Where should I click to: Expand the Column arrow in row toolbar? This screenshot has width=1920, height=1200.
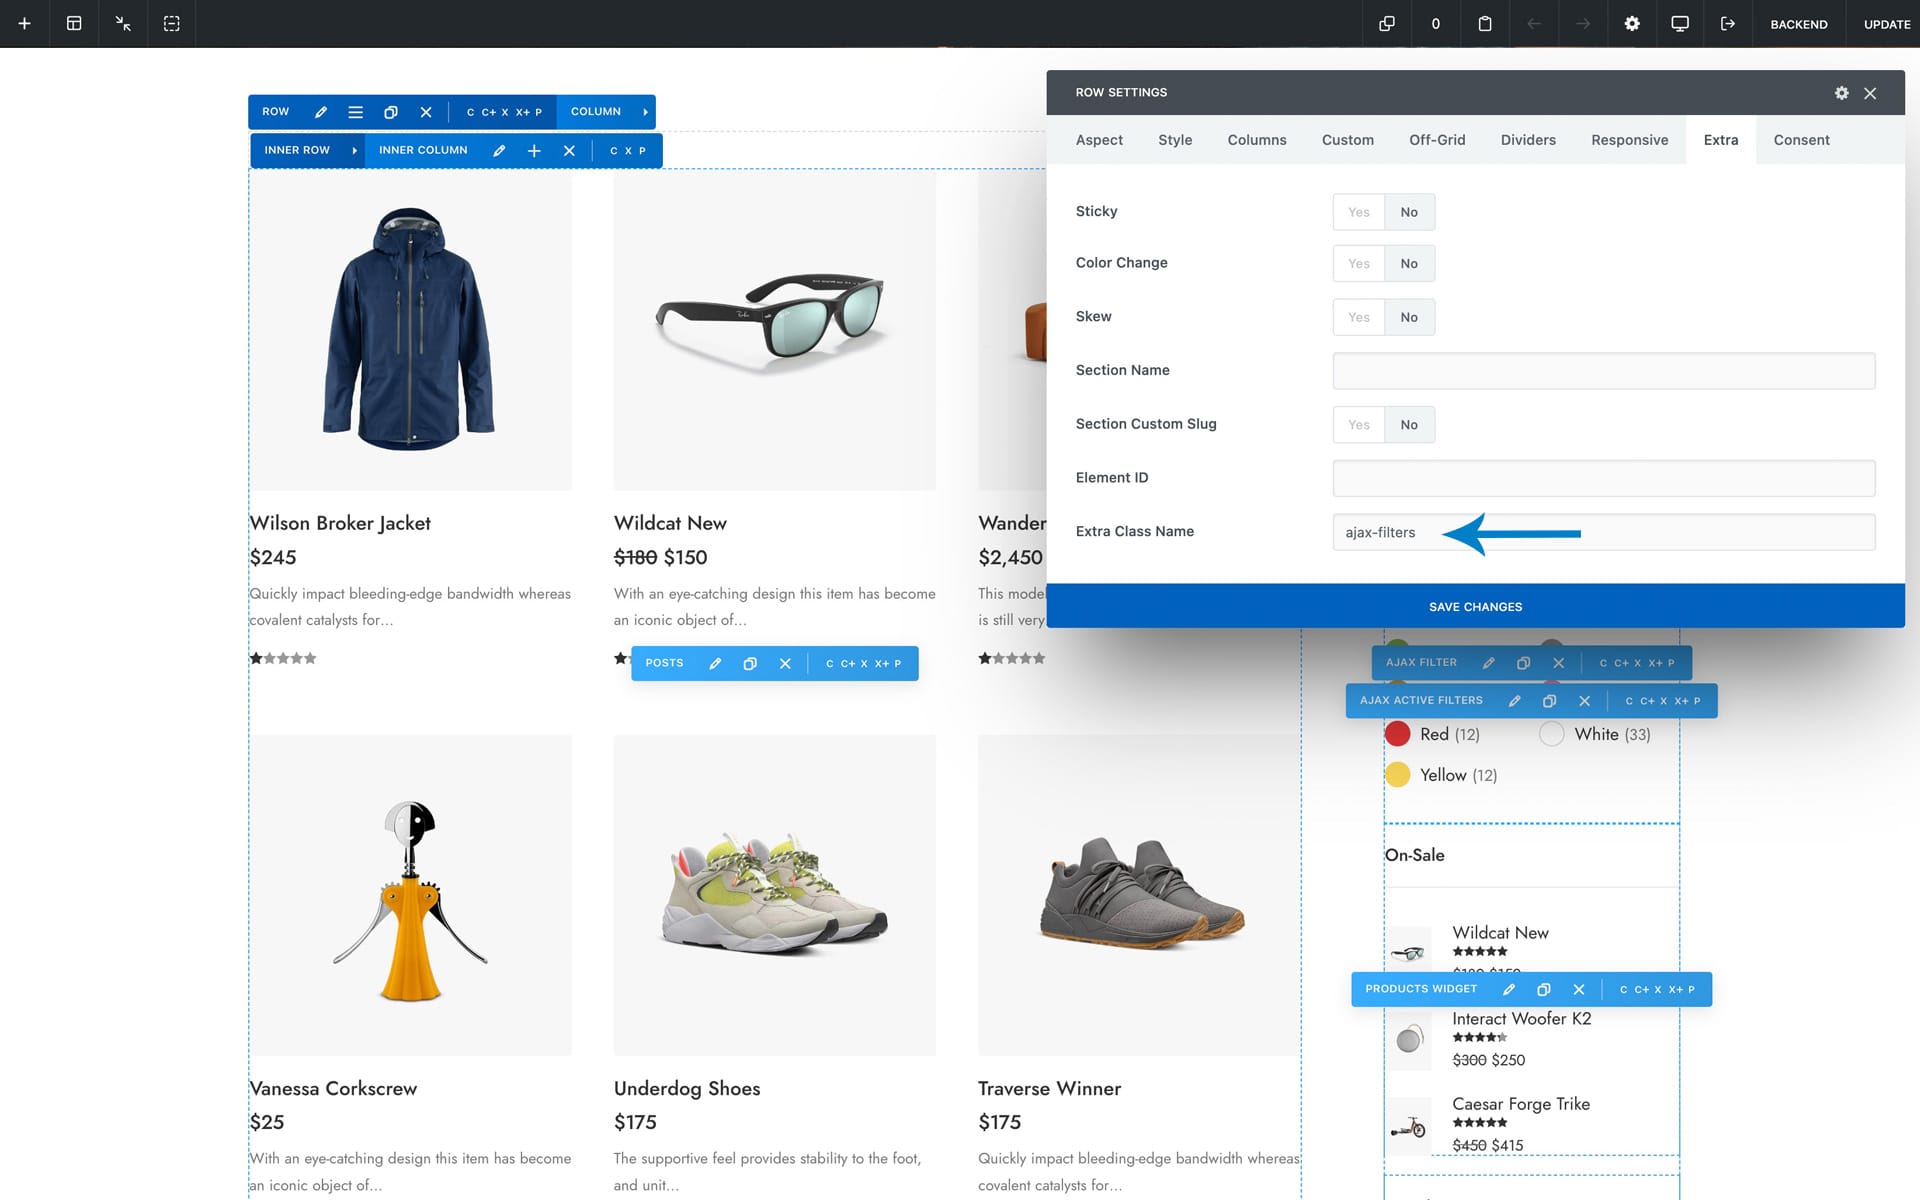click(x=645, y=112)
